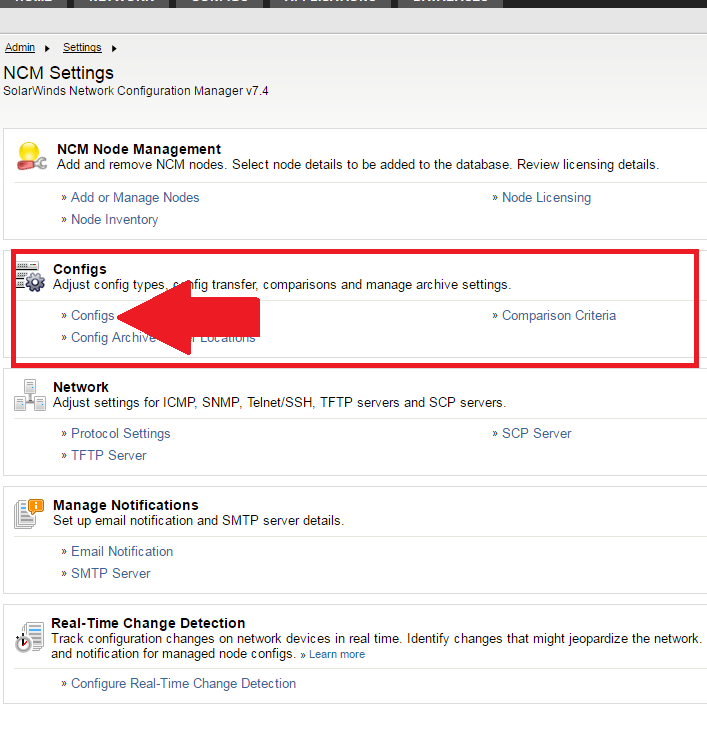Viewport: 707px width, 732px height.
Task: Click the Learn more link
Action: tap(337, 655)
